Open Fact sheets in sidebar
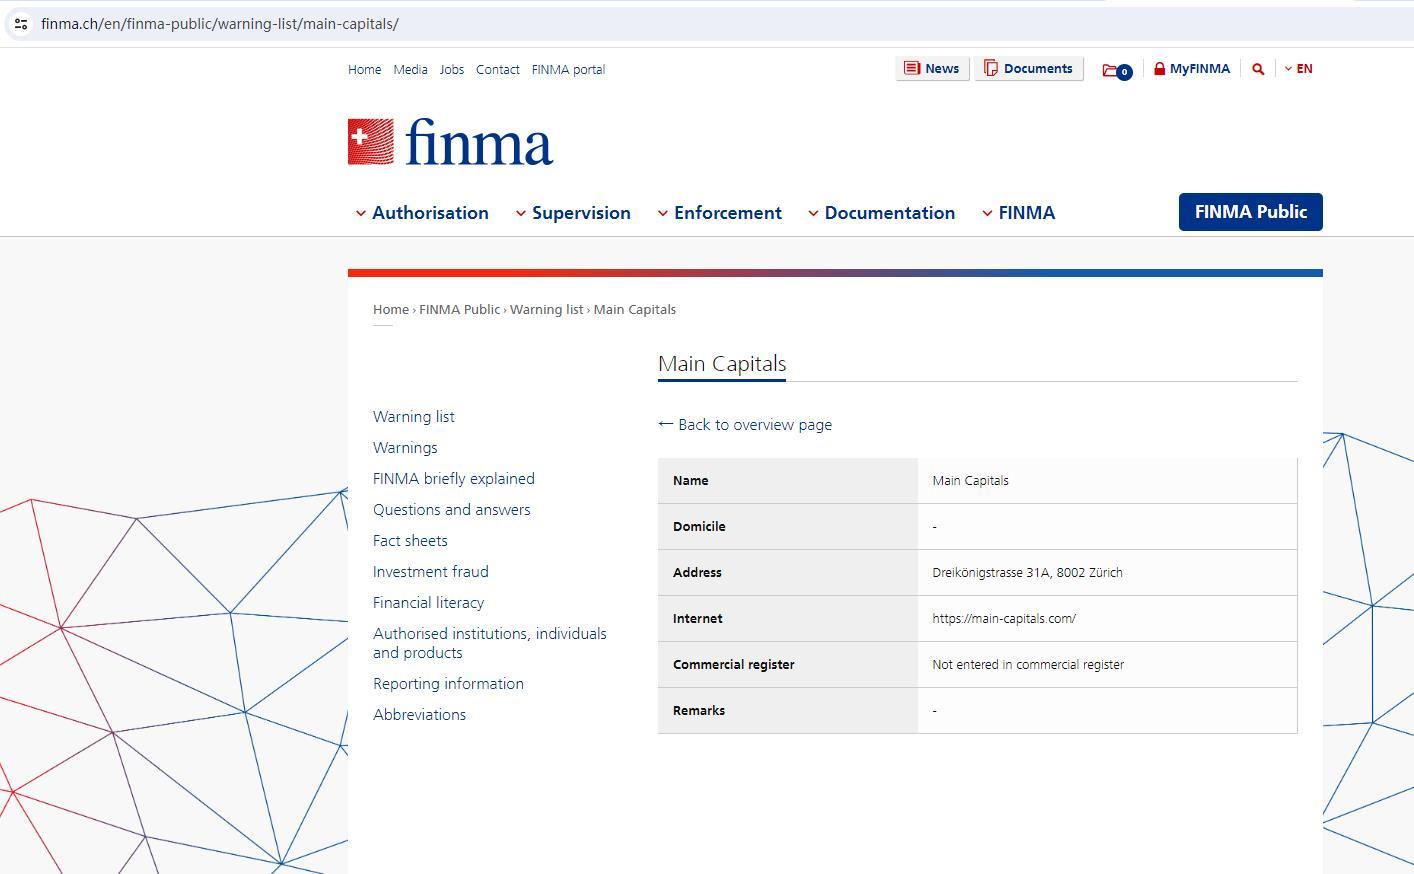This screenshot has height=874, width=1414. tap(410, 541)
